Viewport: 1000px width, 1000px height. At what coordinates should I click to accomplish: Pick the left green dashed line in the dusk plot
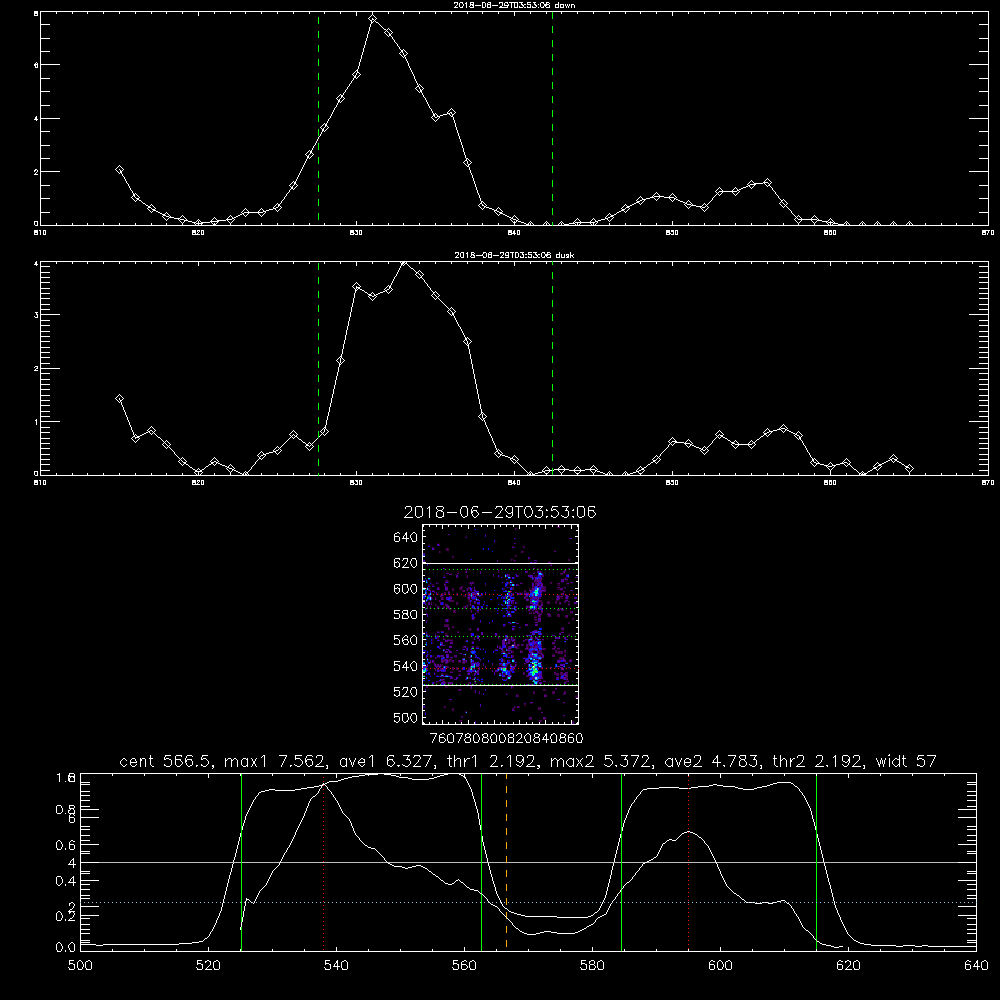[x=318, y=368]
